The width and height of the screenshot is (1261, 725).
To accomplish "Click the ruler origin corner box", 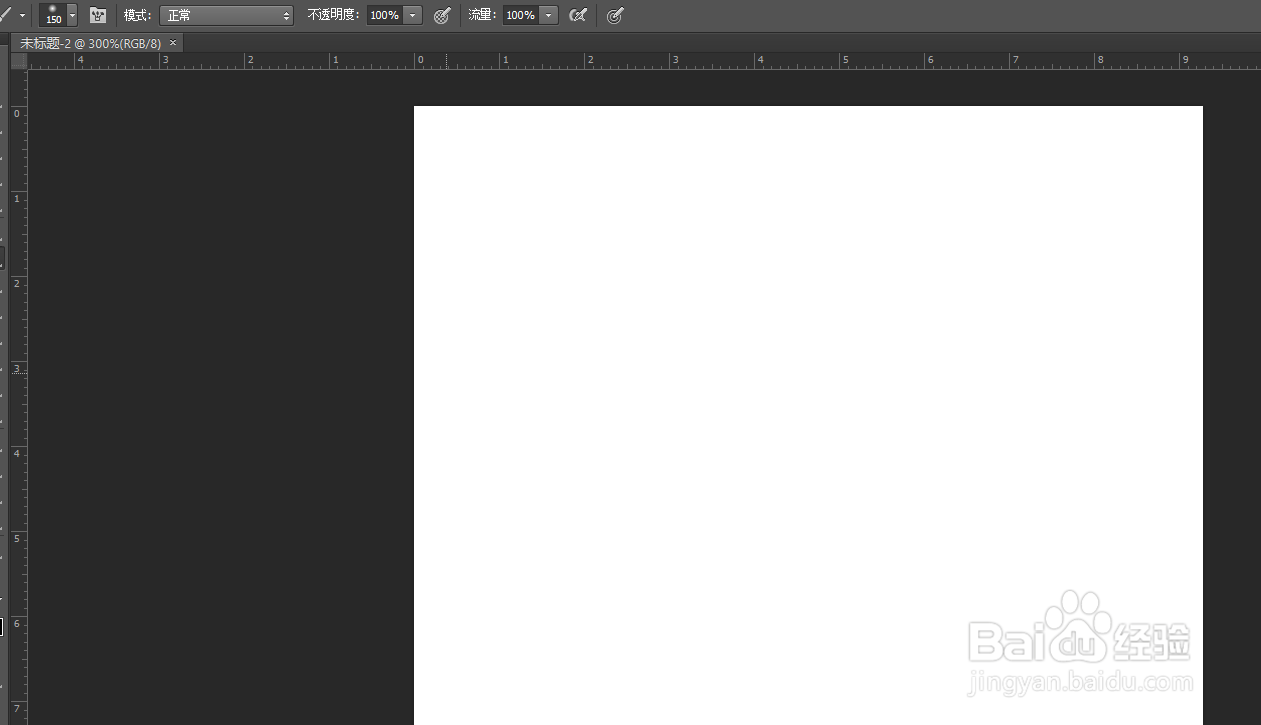I will [x=19, y=61].
